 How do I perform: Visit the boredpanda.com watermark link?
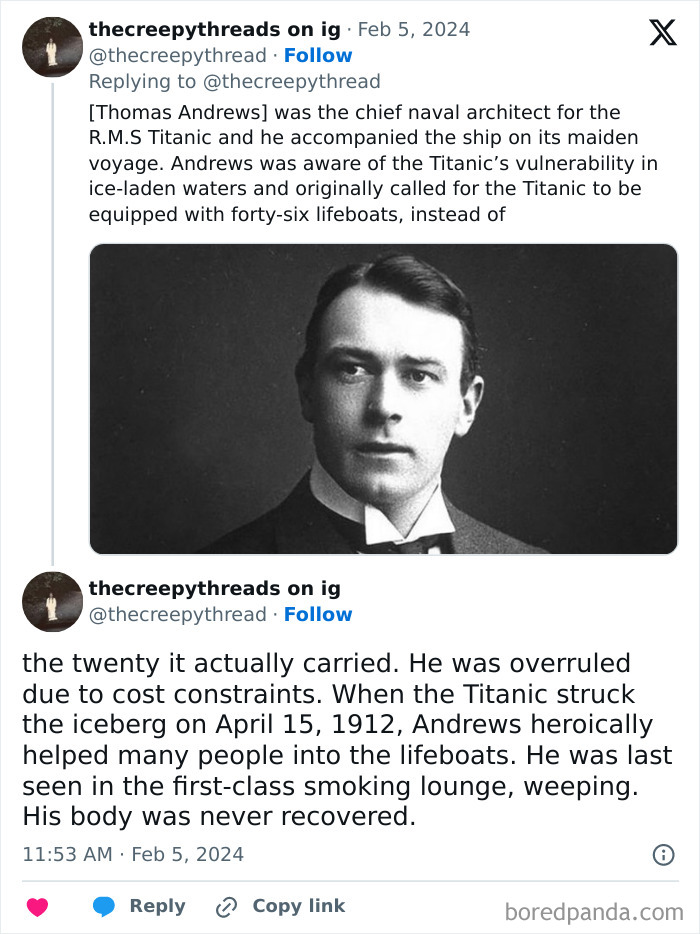591,908
